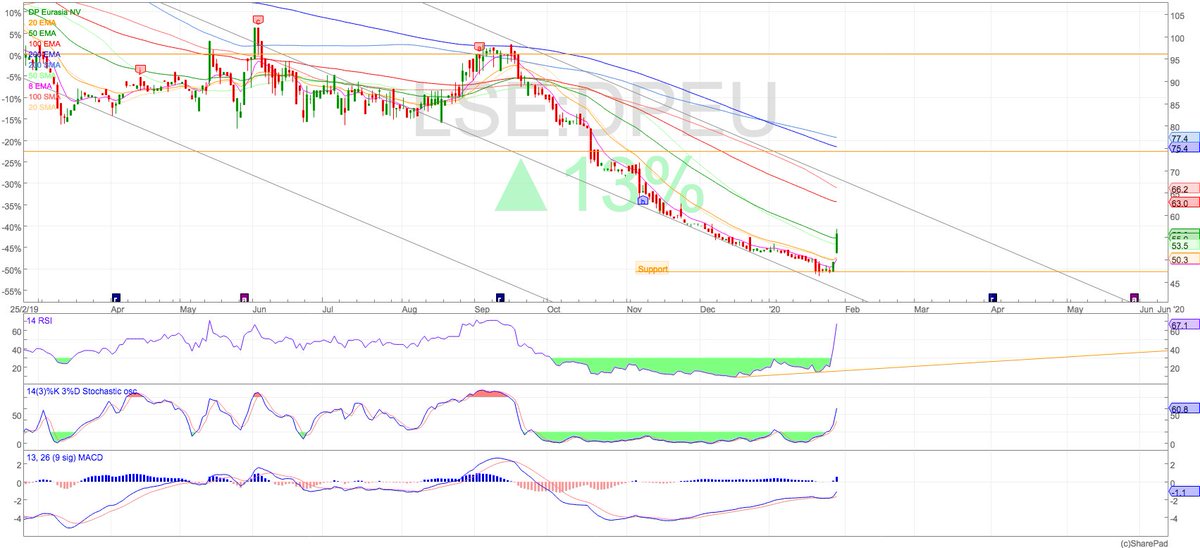Select the 100 EMA legend entry
The image size is (1200, 548).
click(x=43, y=45)
